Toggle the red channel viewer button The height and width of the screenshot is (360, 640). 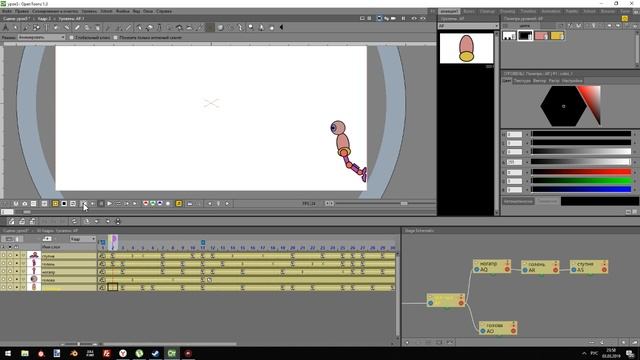point(145,203)
